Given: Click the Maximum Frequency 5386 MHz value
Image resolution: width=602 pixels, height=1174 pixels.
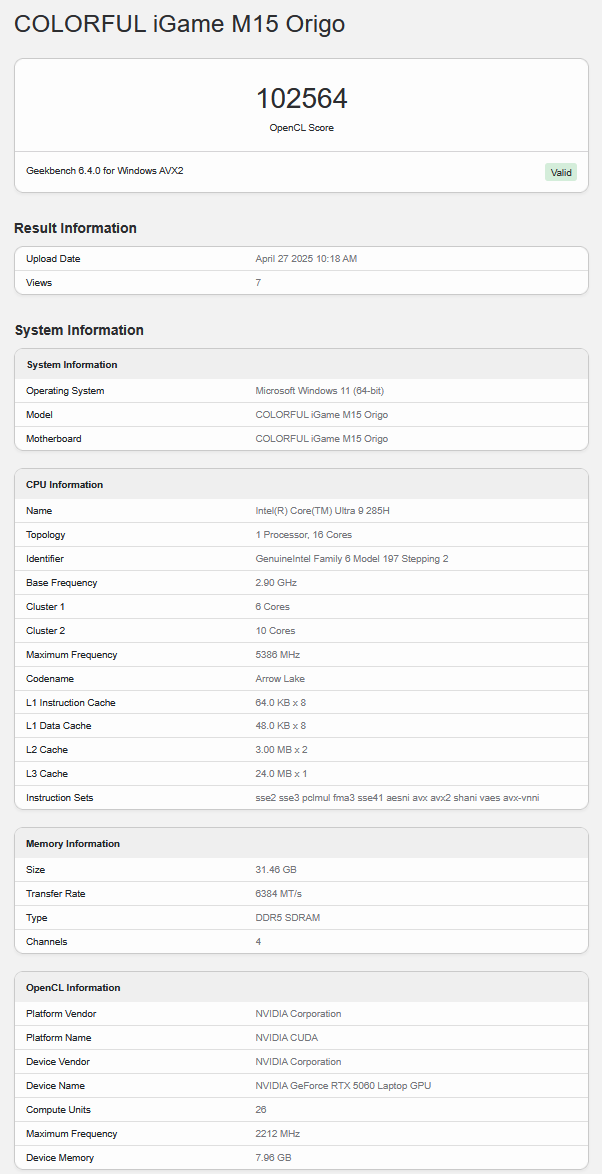Looking at the screenshot, I should pos(278,655).
